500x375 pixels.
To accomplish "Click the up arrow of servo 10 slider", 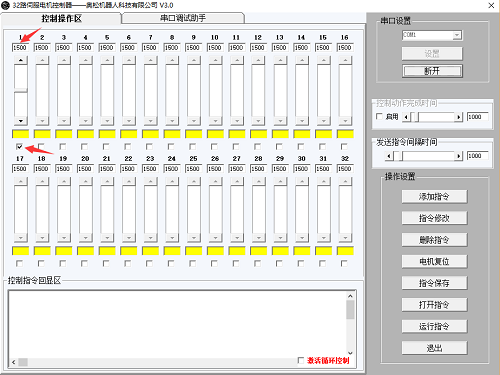I will tap(215, 60).
